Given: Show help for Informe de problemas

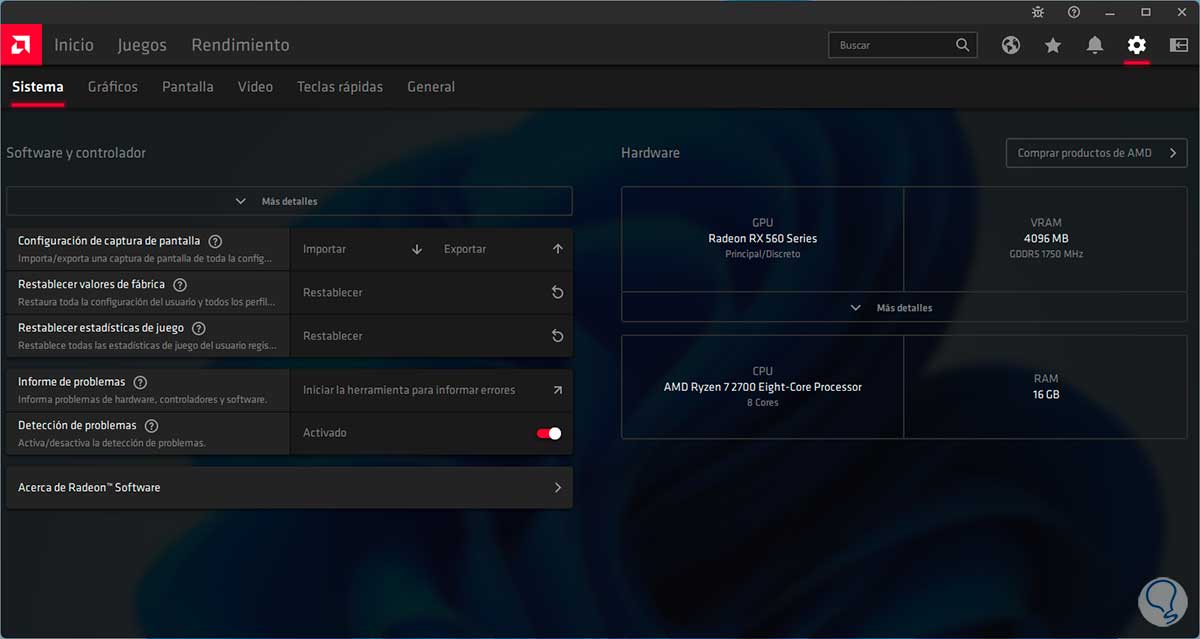Looking at the screenshot, I should pos(140,382).
